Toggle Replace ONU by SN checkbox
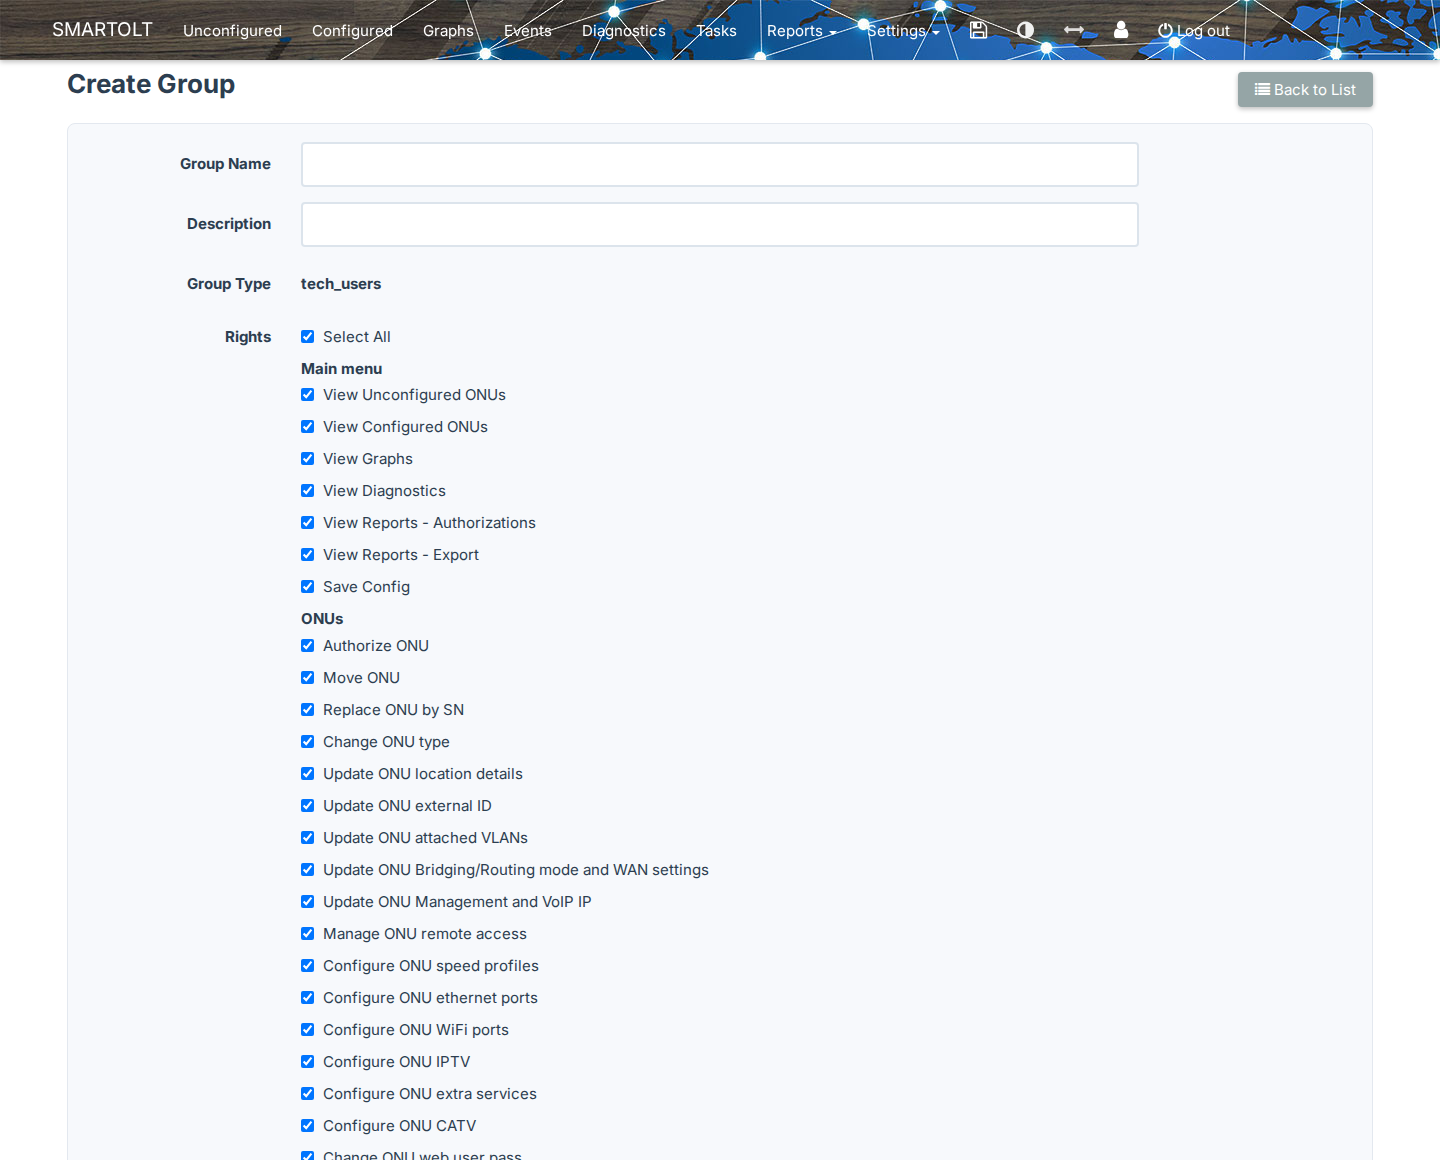This screenshot has height=1160, width=1440. (x=308, y=710)
